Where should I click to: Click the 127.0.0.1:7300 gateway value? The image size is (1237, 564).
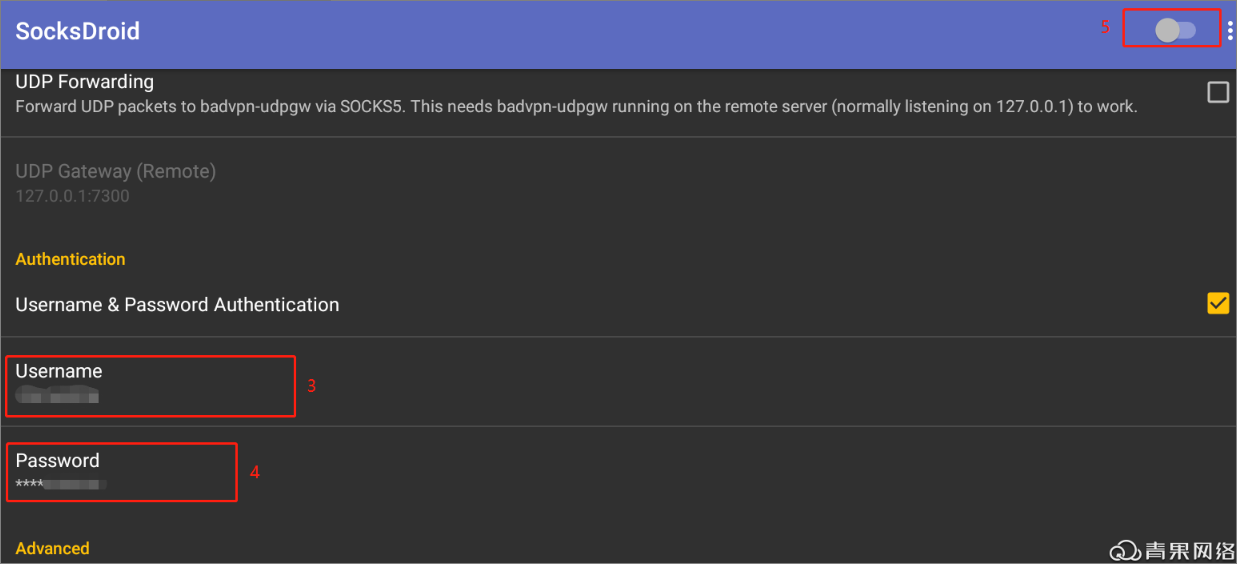pyautogui.click(x=72, y=196)
